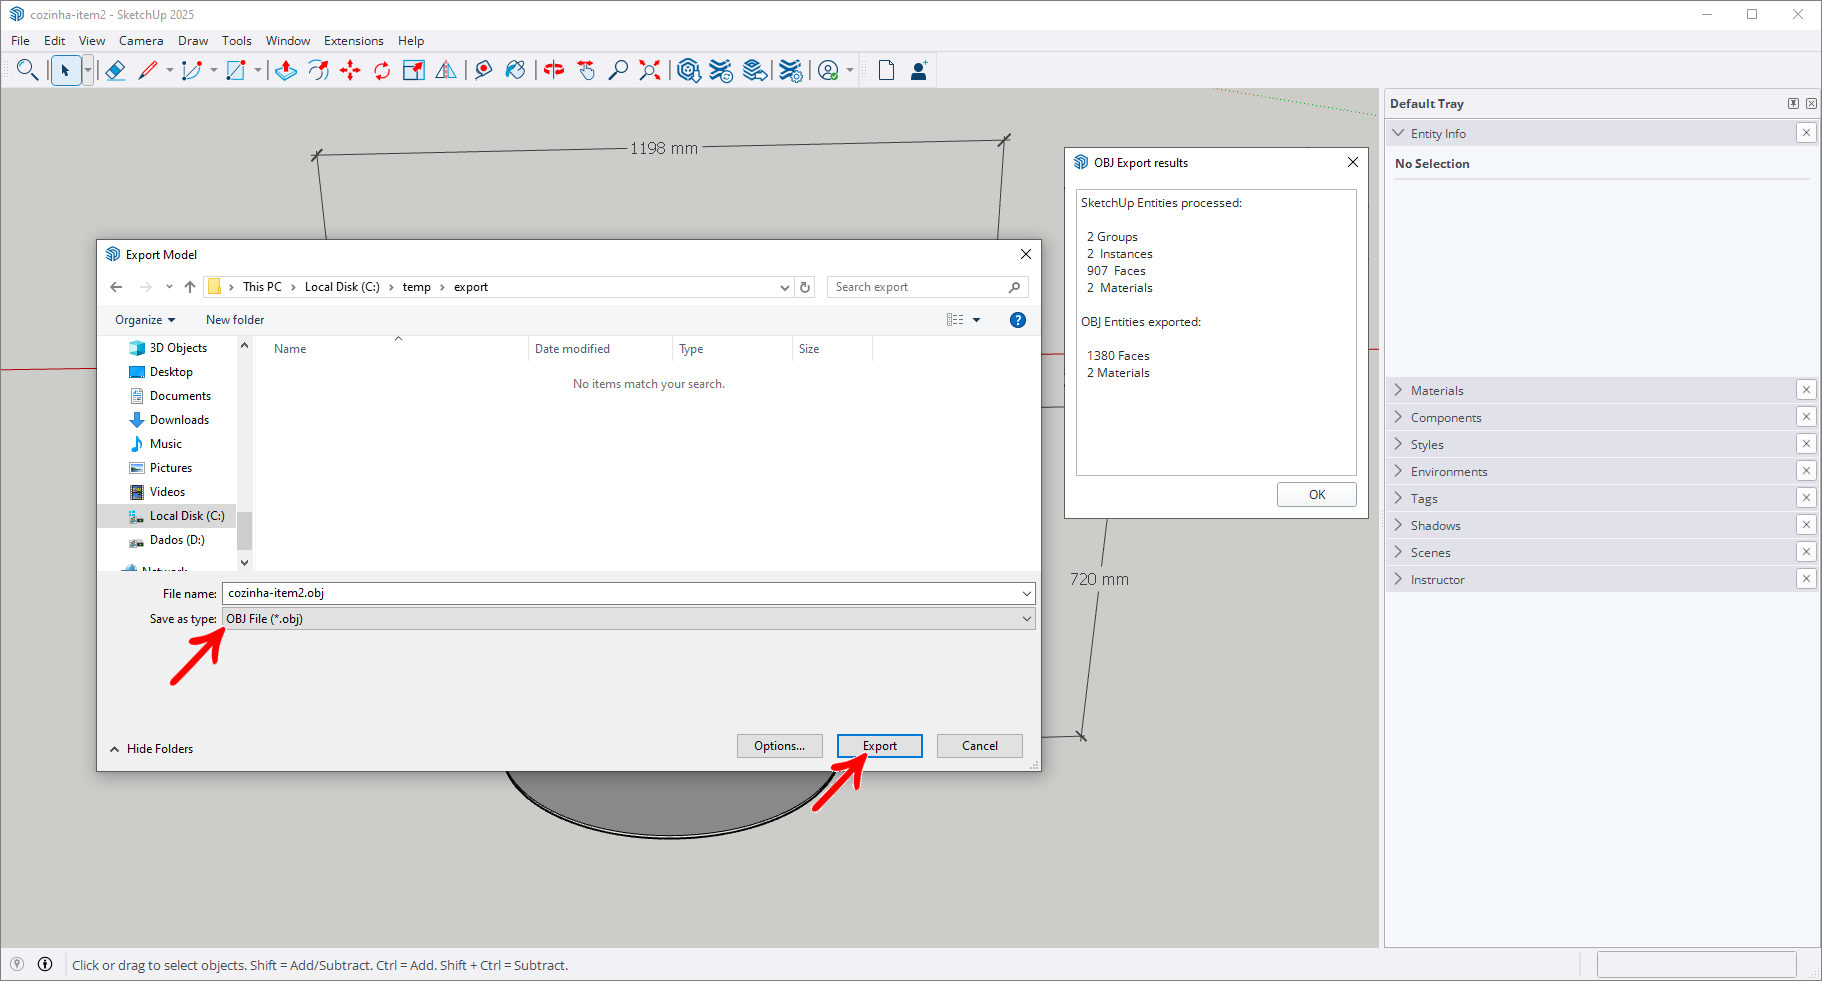Toggle Hide Folders in Export dialog
Screen dimensions: 1822x981
click(151, 749)
